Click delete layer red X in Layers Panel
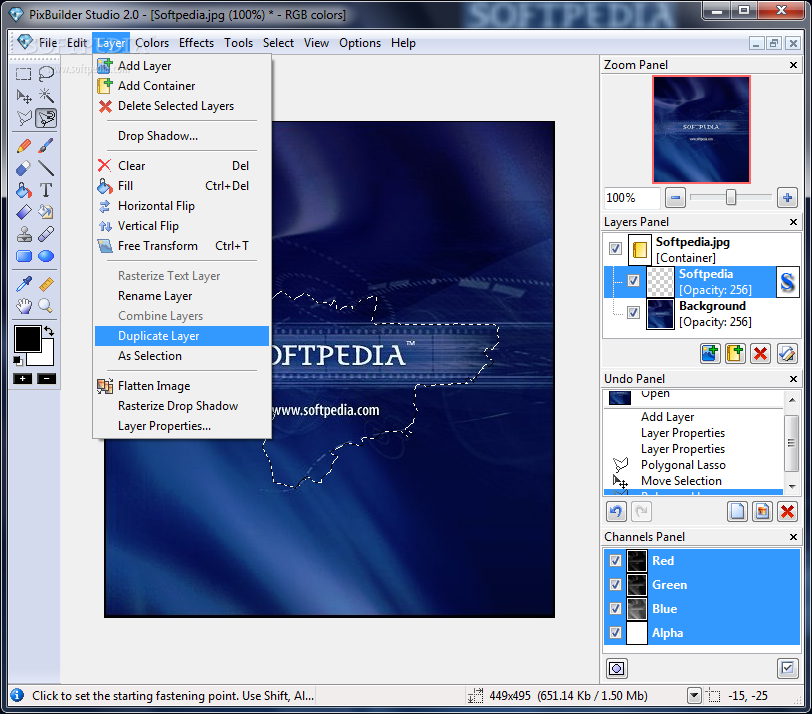 (760, 354)
